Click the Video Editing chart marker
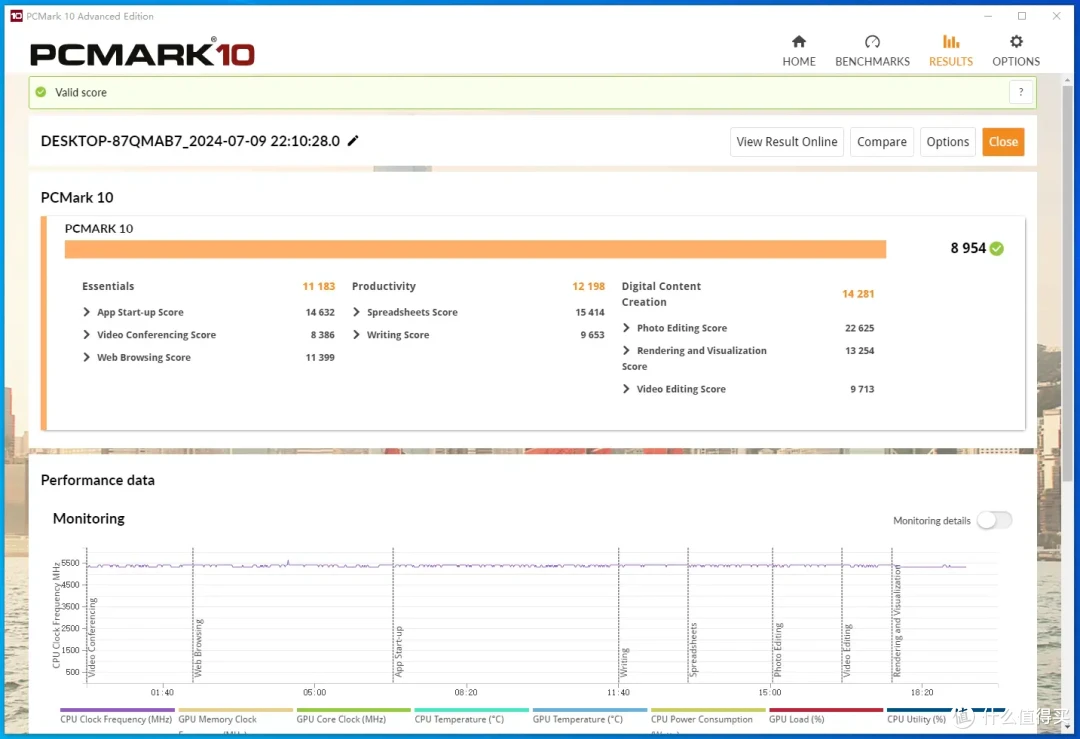The image size is (1080, 739). tap(848, 650)
